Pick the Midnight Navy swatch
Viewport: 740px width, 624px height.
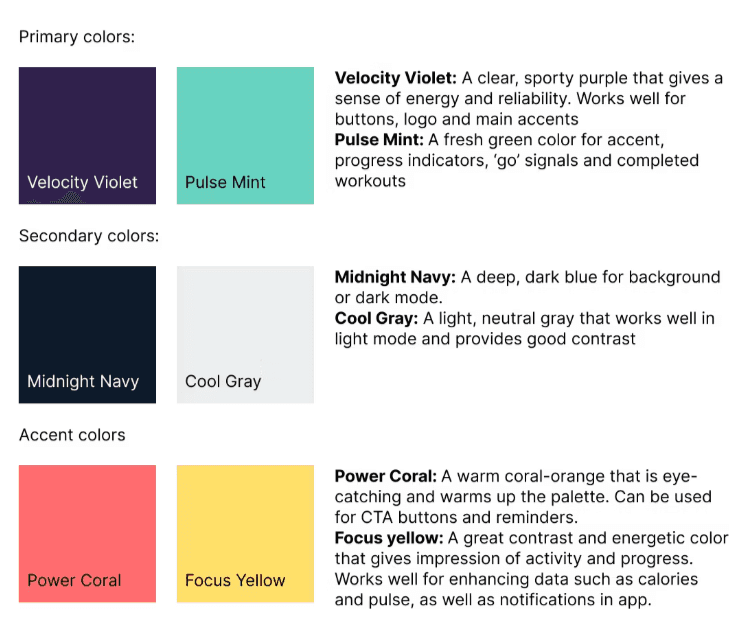coord(87,335)
